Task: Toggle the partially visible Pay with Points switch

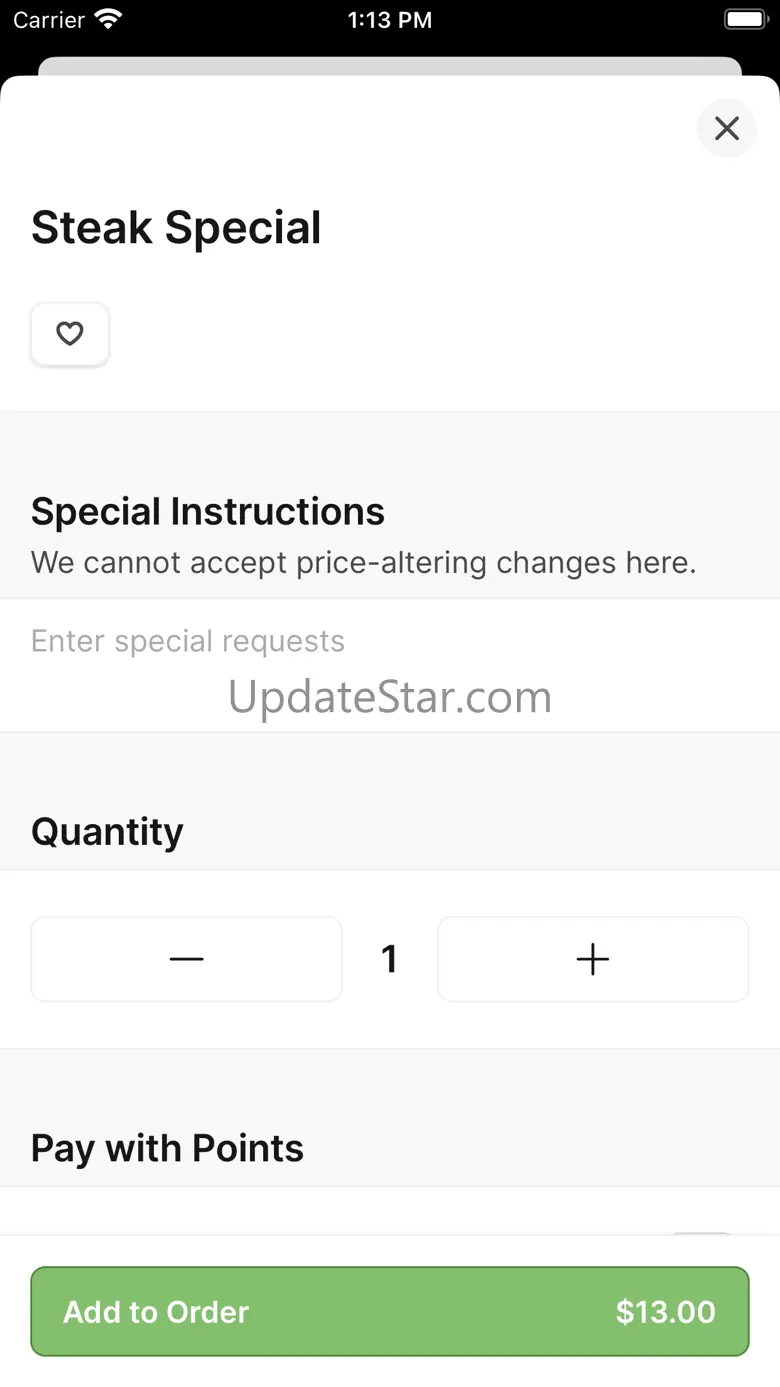Action: coord(702,1235)
